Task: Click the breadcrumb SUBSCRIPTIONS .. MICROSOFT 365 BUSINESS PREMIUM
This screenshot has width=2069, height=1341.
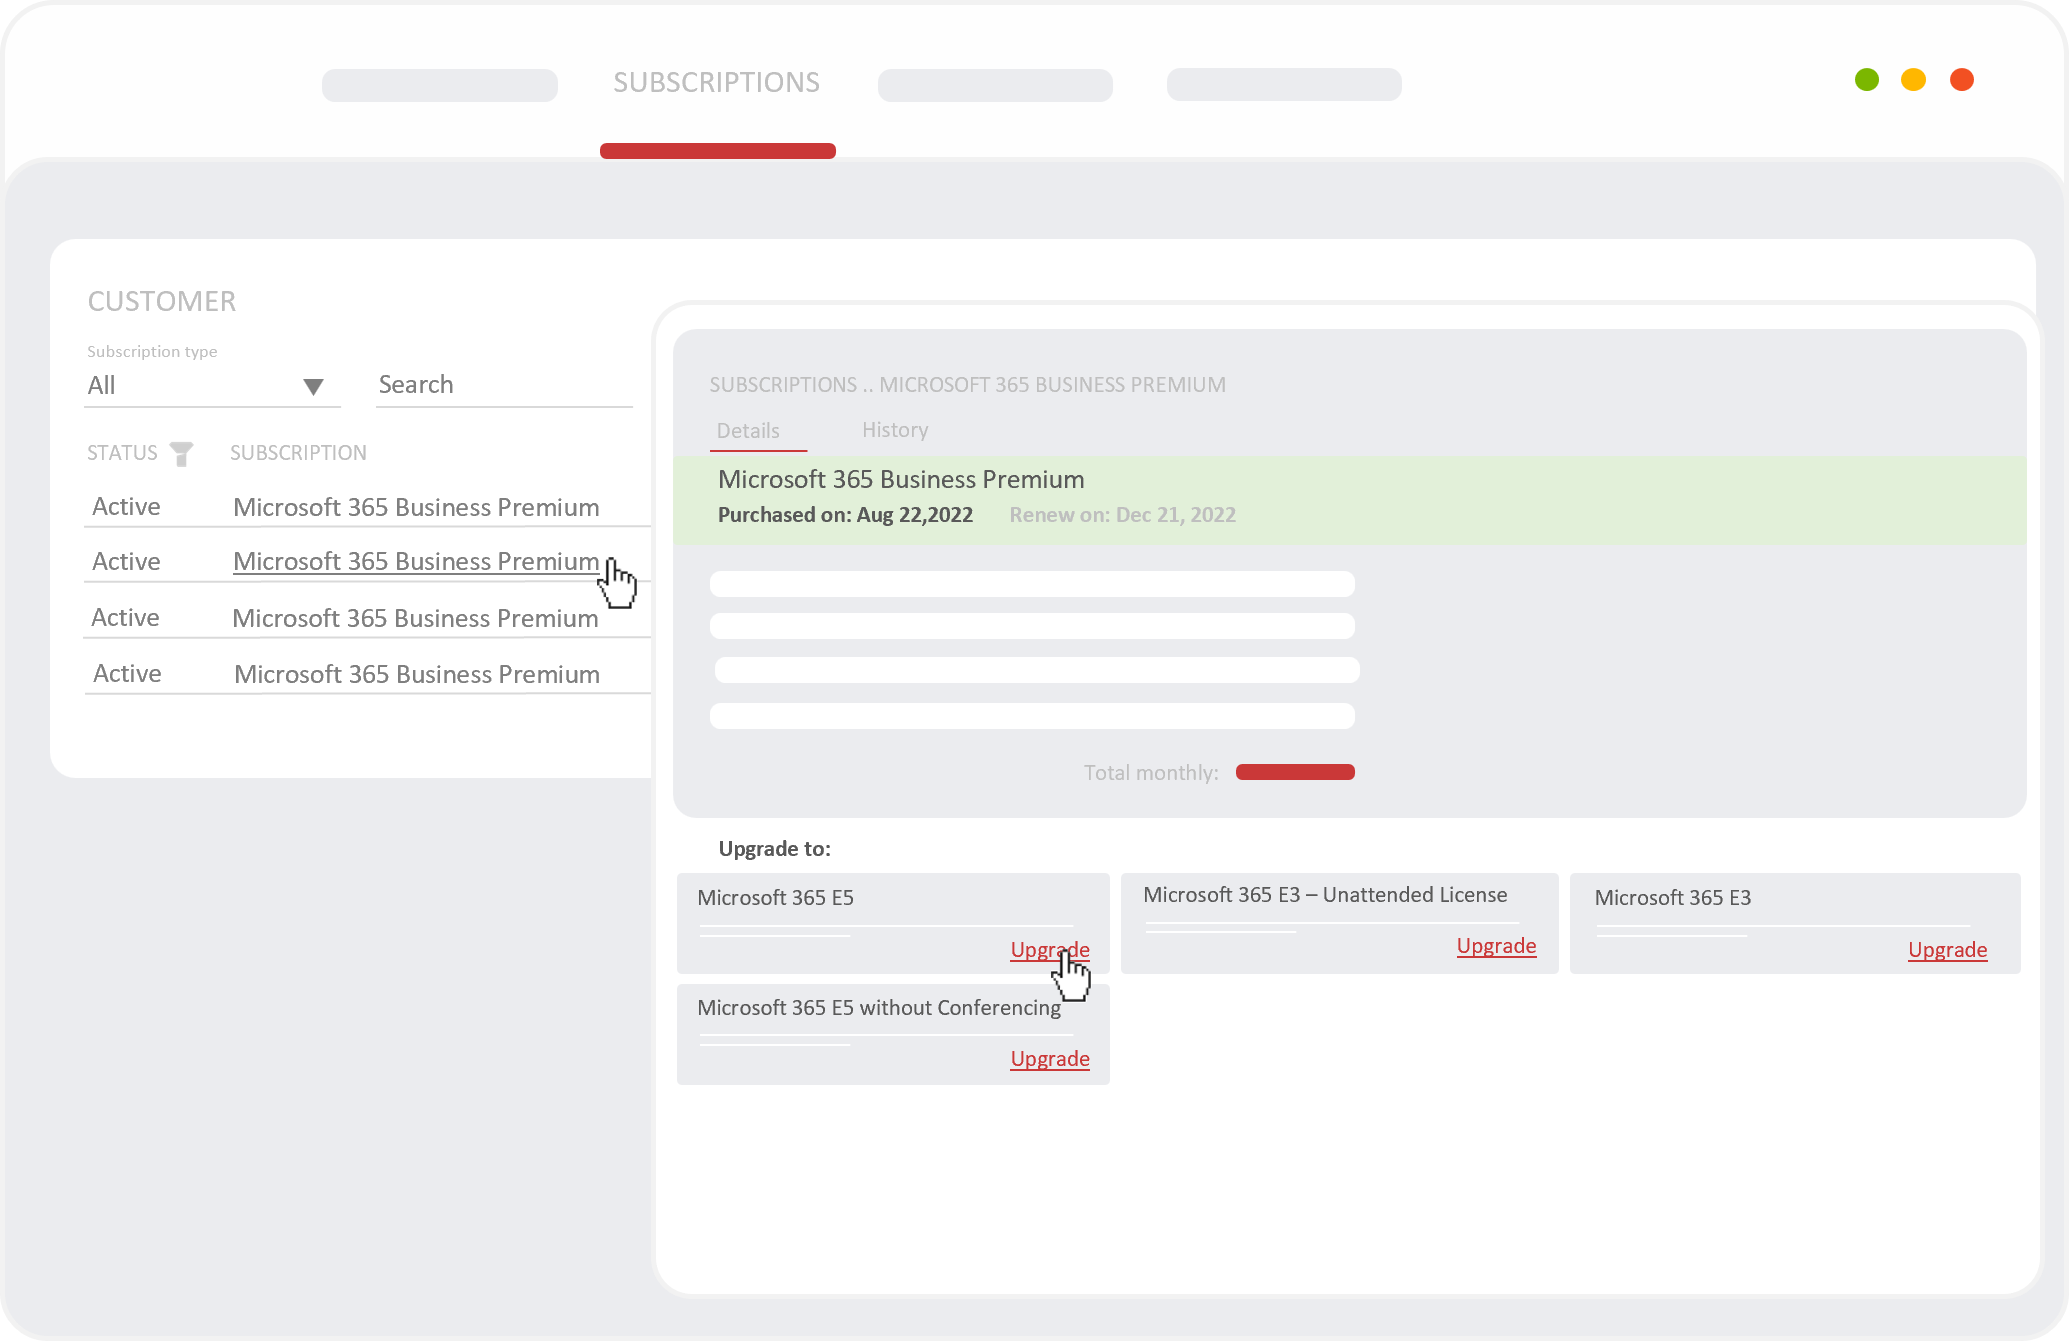Action: click(967, 385)
